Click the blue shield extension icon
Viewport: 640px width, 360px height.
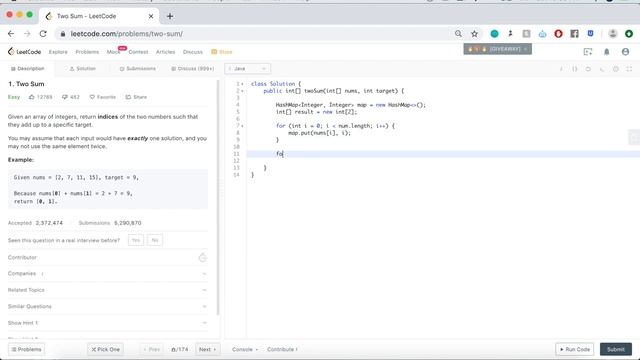(590, 34)
